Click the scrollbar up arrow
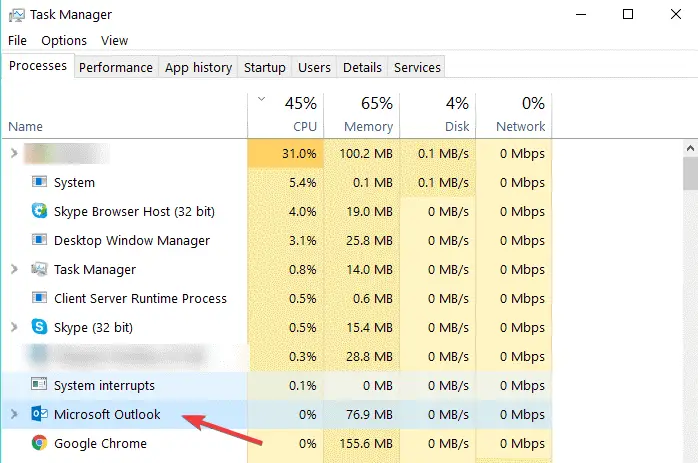The height and width of the screenshot is (463, 698). tap(690, 148)
